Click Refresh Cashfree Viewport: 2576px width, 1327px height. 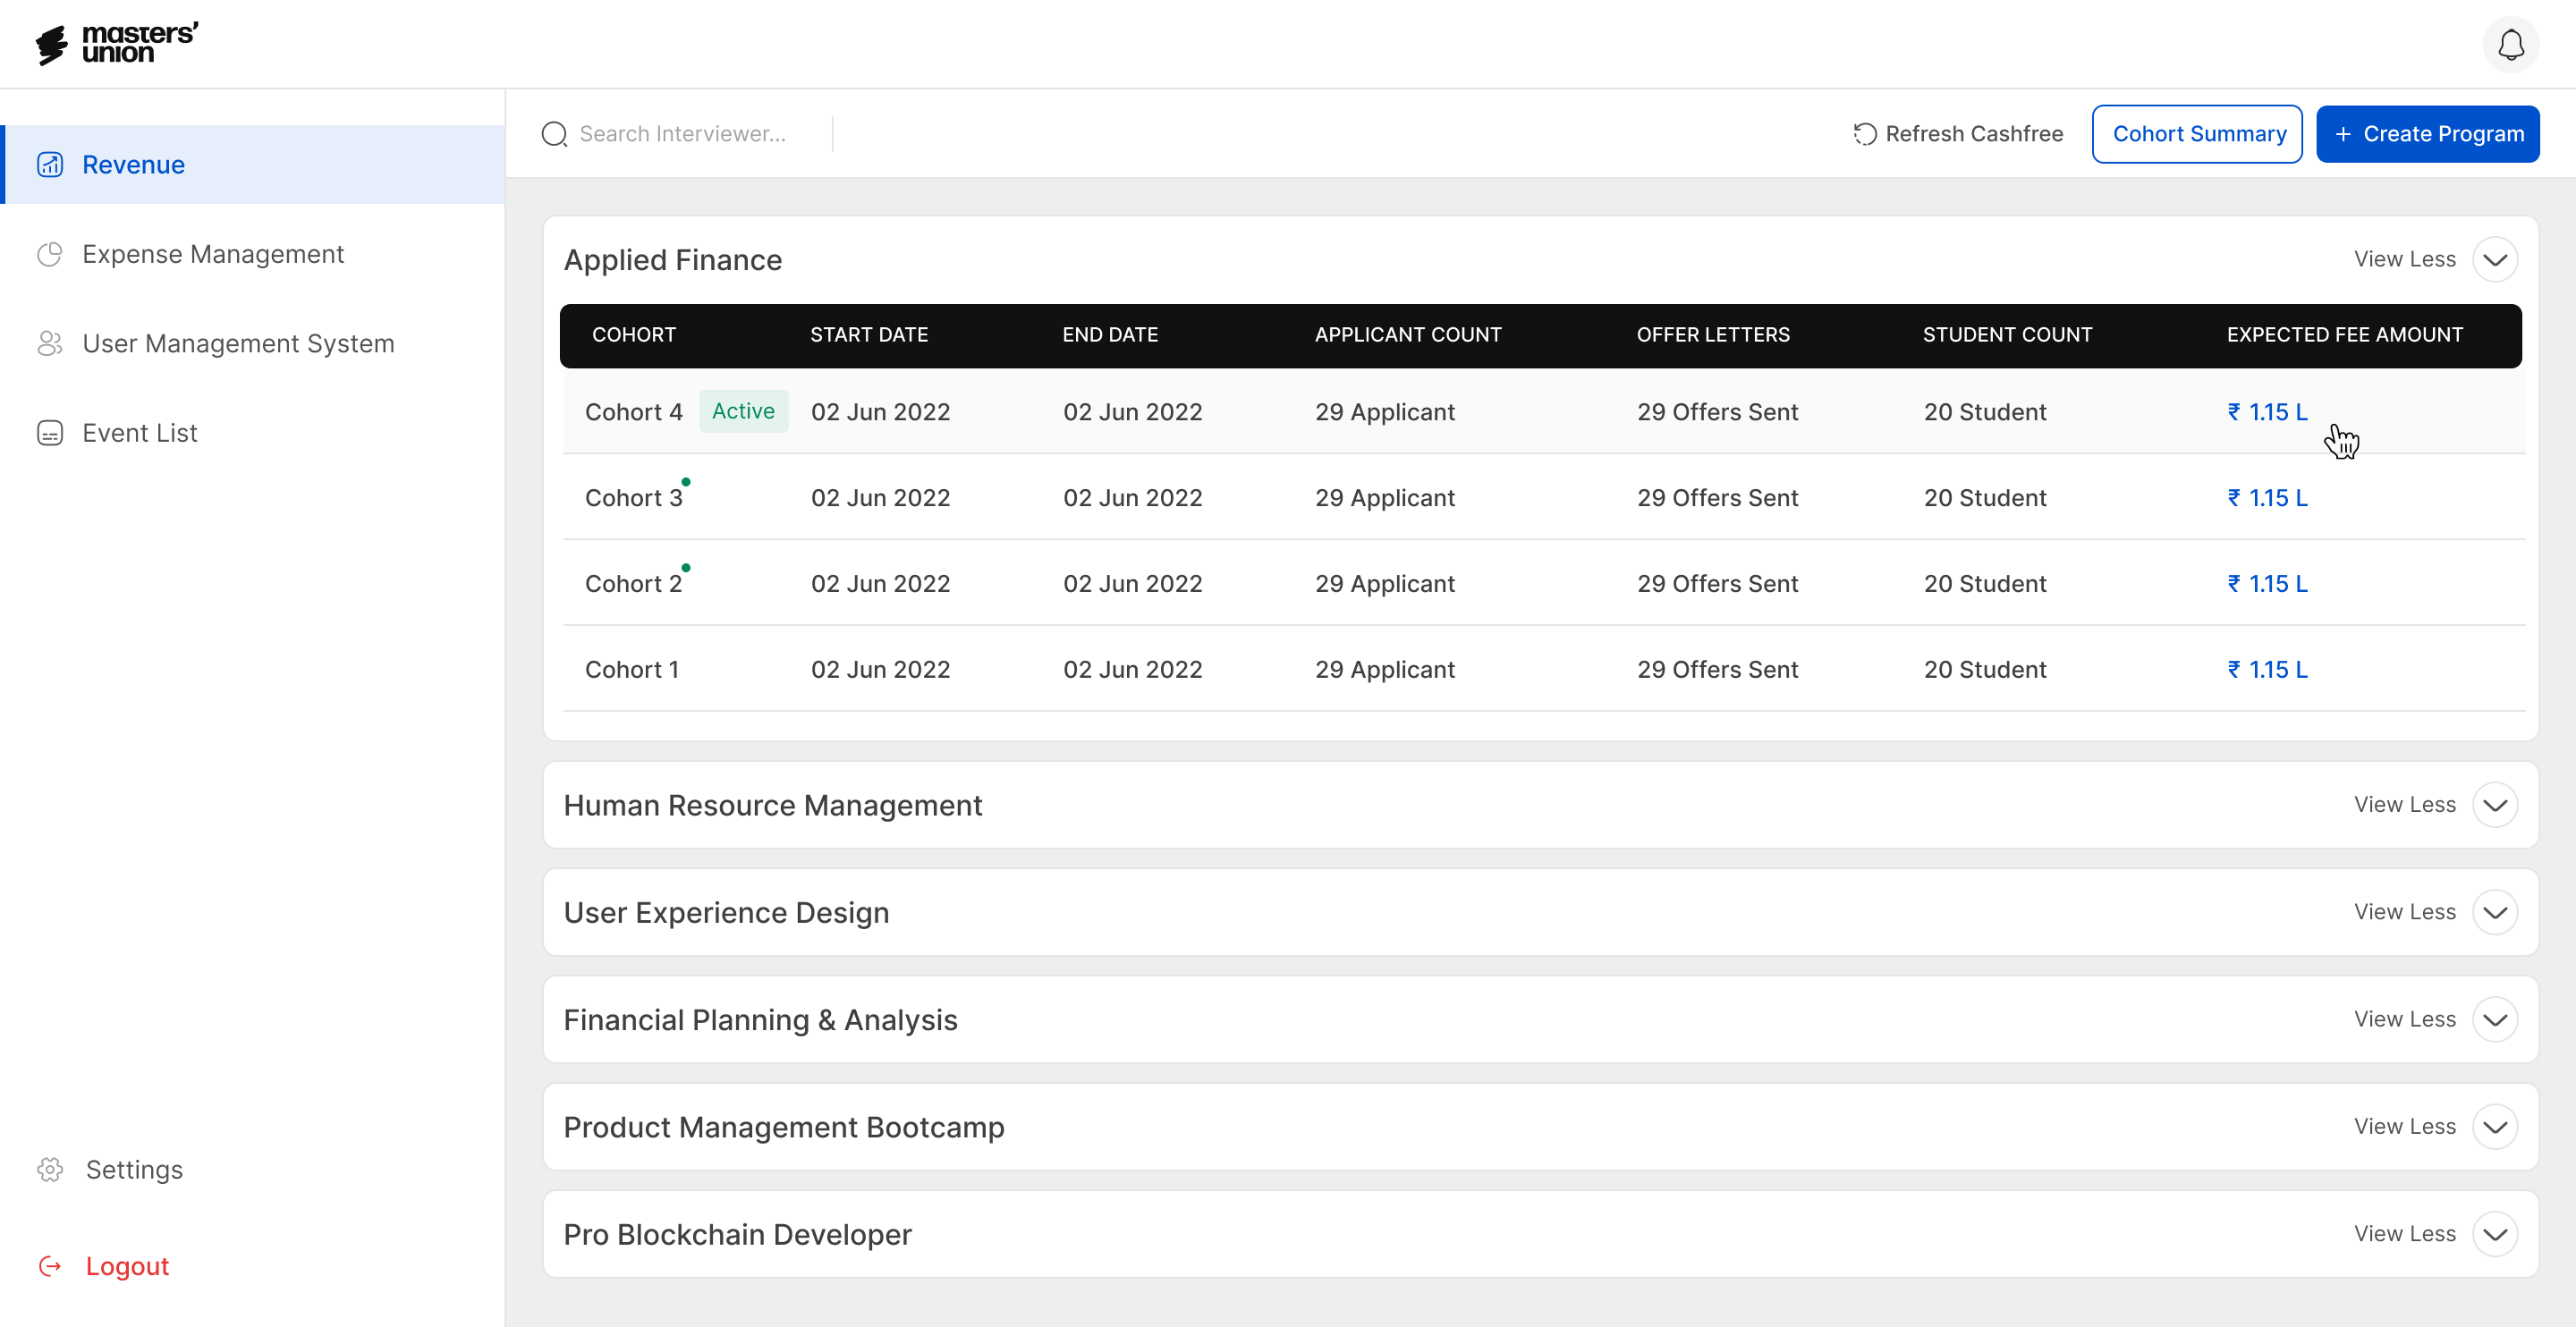pyautogui.click(x=1958, y=134)
